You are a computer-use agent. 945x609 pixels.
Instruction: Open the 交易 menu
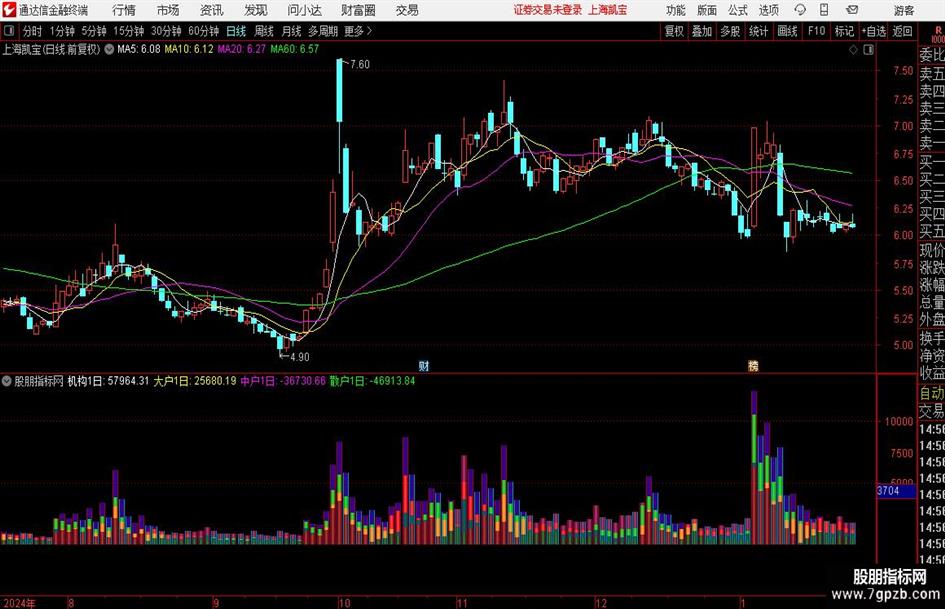tap(407, 10)
